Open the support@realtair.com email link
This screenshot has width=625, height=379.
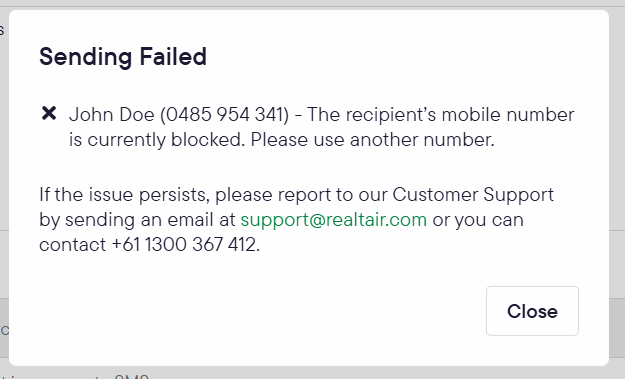pos(334,220)
